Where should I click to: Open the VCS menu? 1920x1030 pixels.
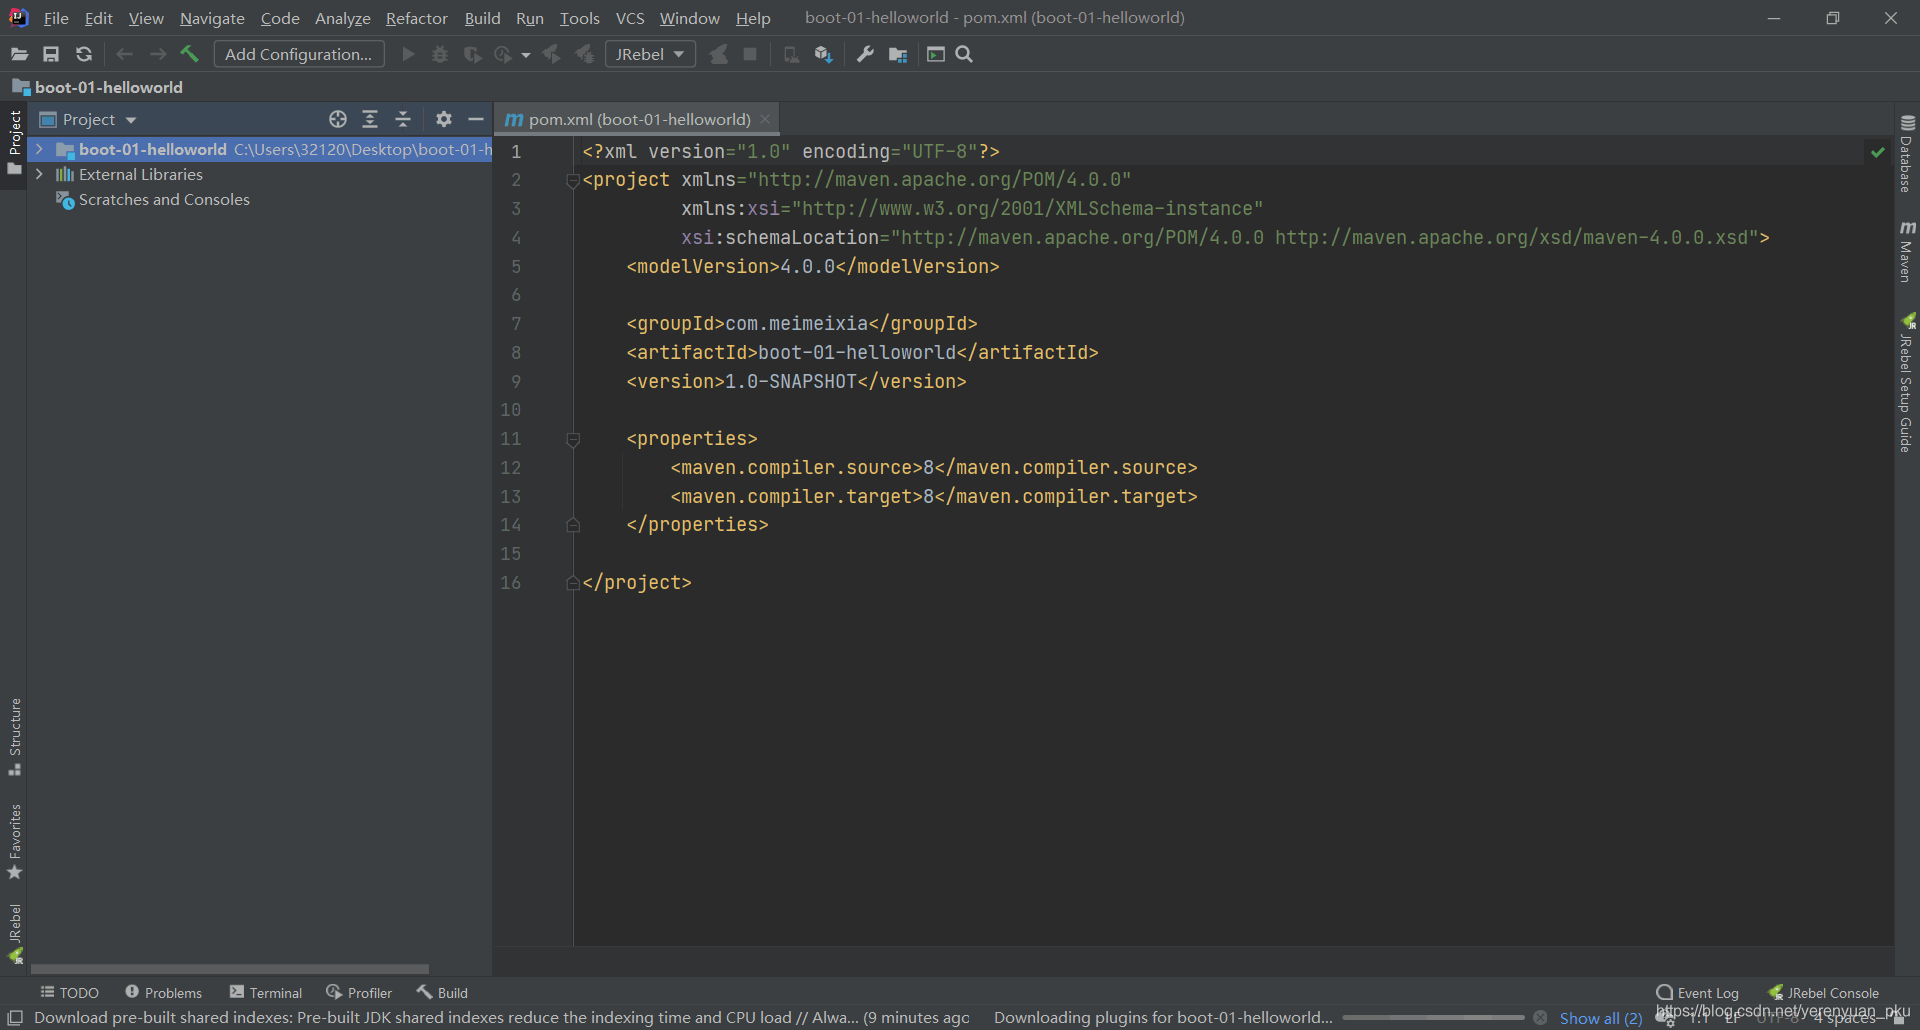[630, 18]
